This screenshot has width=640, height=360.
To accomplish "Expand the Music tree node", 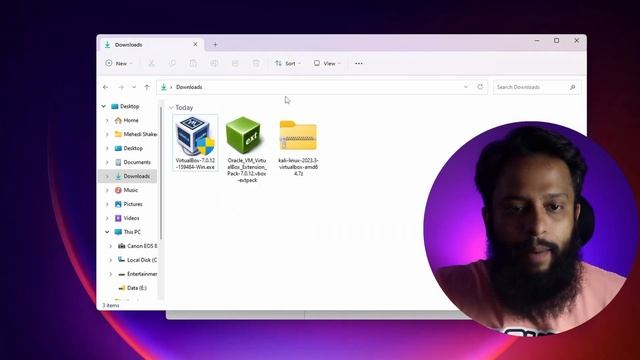I will [x=107, y=190].
